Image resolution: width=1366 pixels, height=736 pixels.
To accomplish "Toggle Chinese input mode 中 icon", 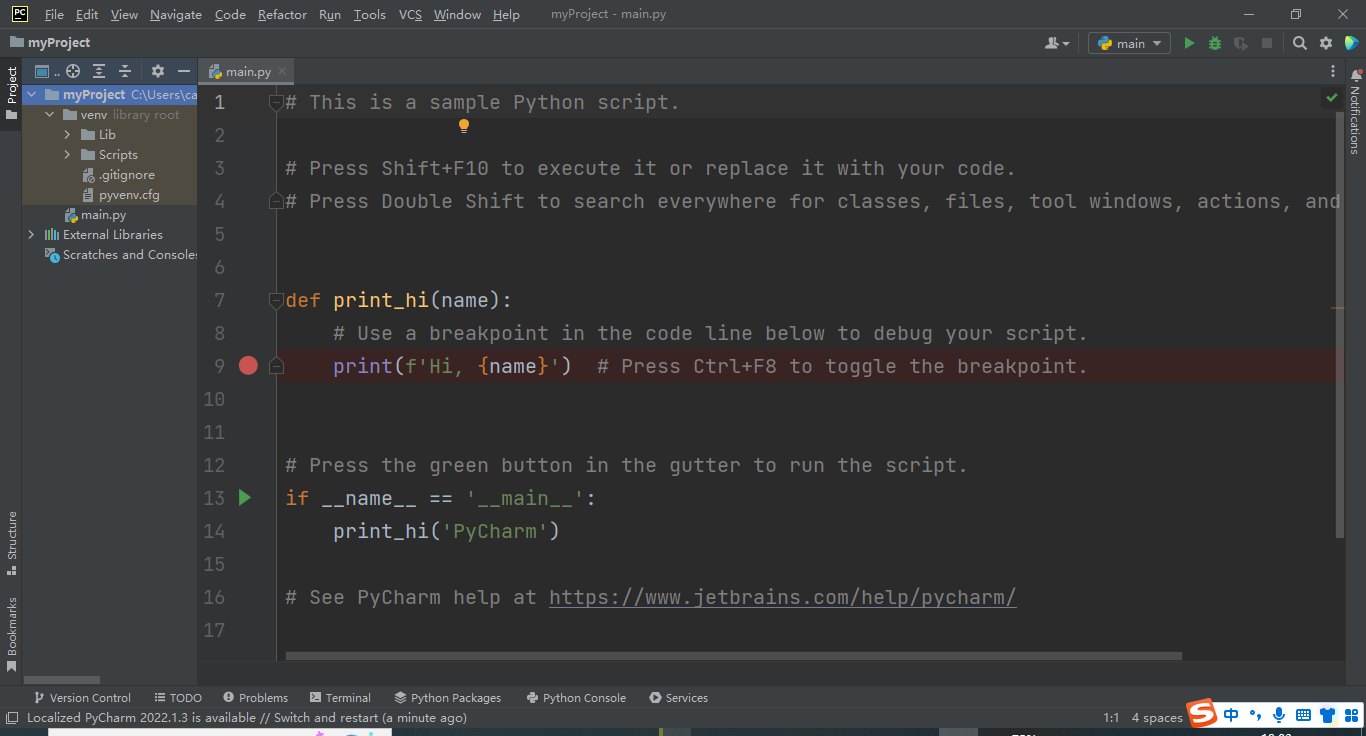I will coord(1231,715).
